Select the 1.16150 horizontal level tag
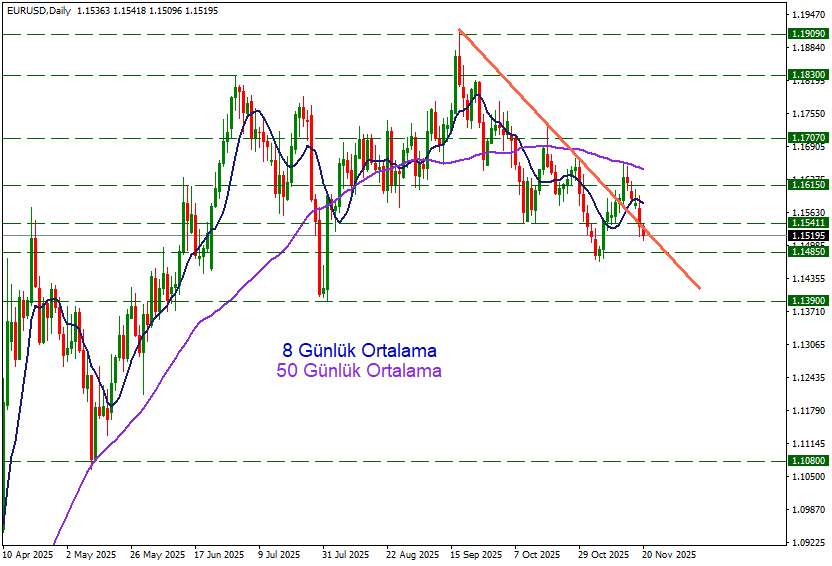The height and width of the screenshot is (566, 832). (807, 185)
